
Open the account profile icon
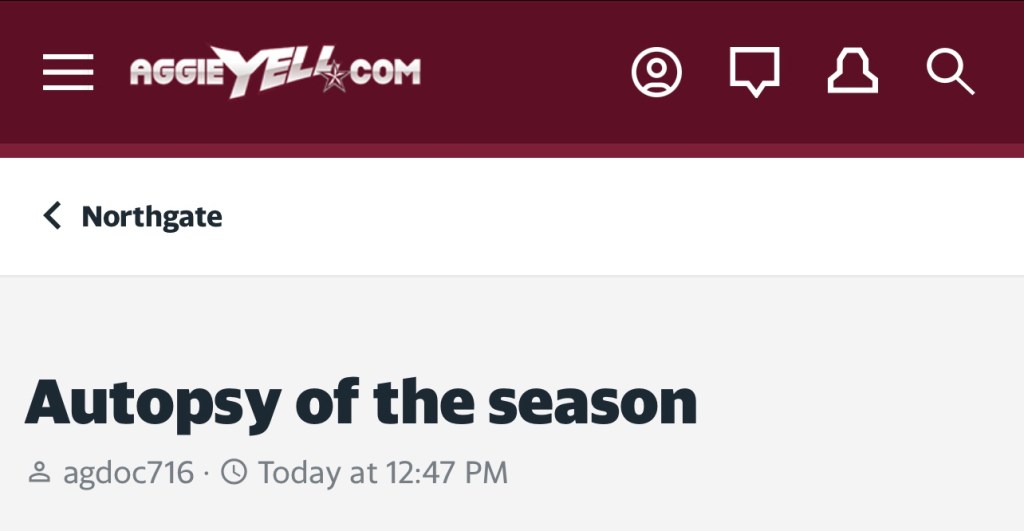pyautogui.click(x=657, y=73)
